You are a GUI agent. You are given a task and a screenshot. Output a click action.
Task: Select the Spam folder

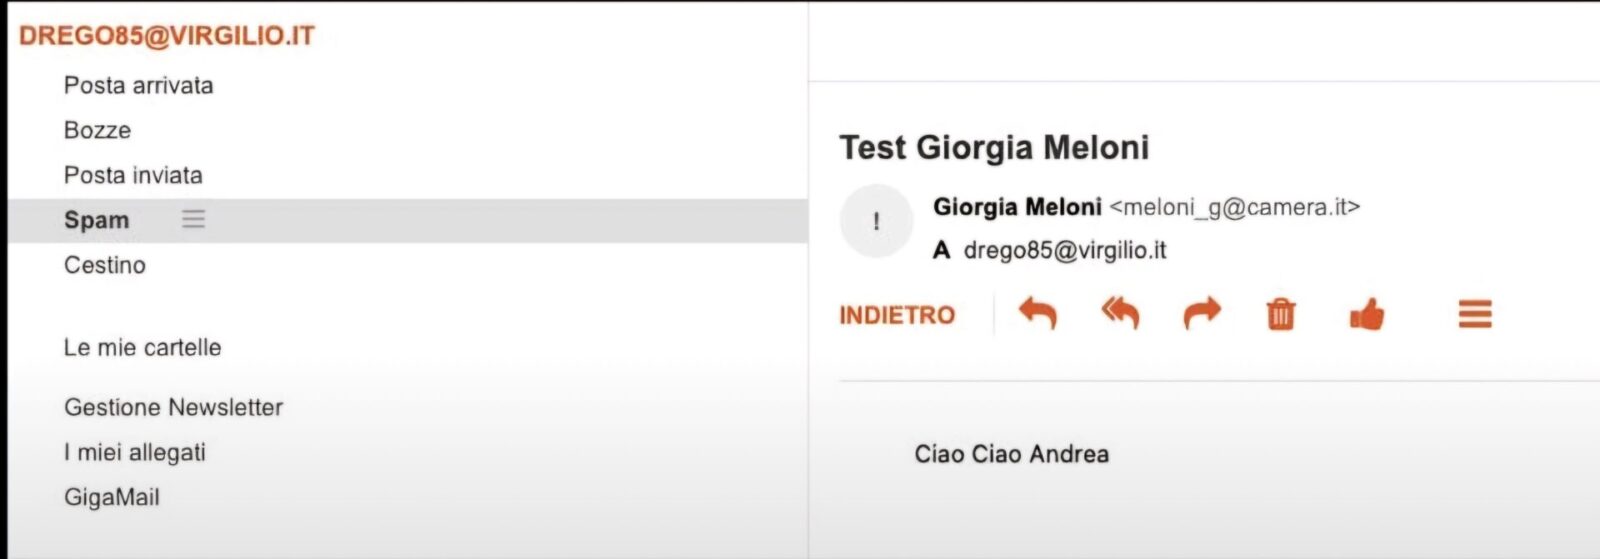tap(97, 220)
